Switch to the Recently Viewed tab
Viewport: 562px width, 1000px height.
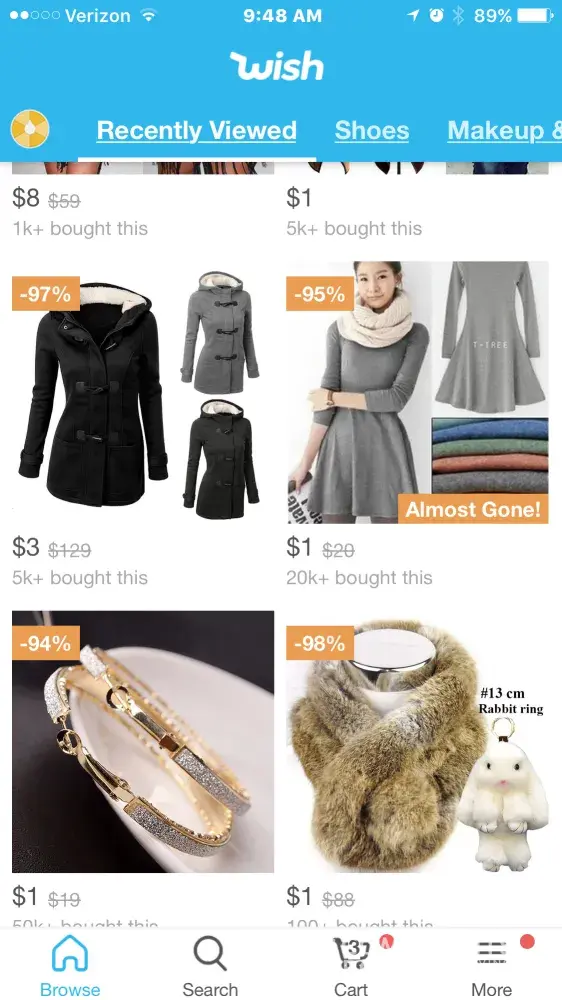point(196,131)
